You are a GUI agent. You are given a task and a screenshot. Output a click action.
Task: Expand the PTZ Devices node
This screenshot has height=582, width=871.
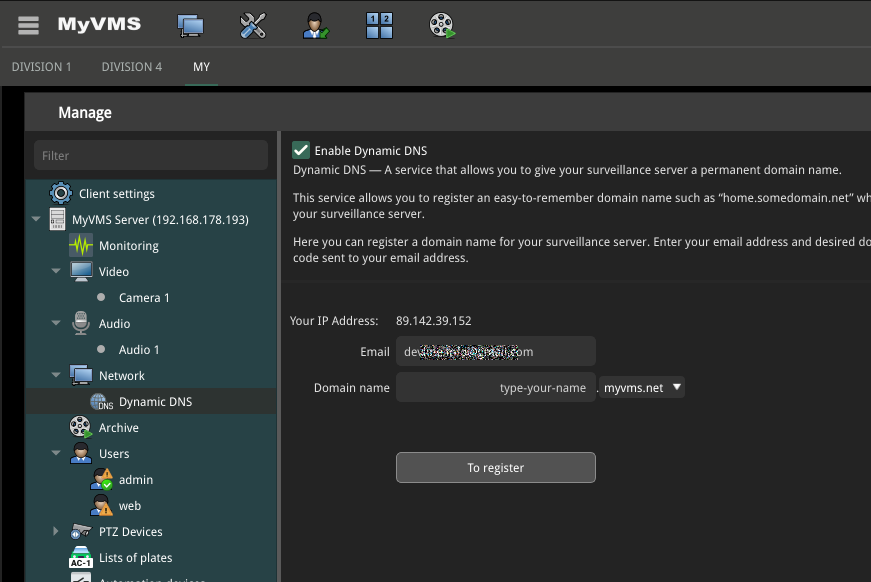(57, 532)
